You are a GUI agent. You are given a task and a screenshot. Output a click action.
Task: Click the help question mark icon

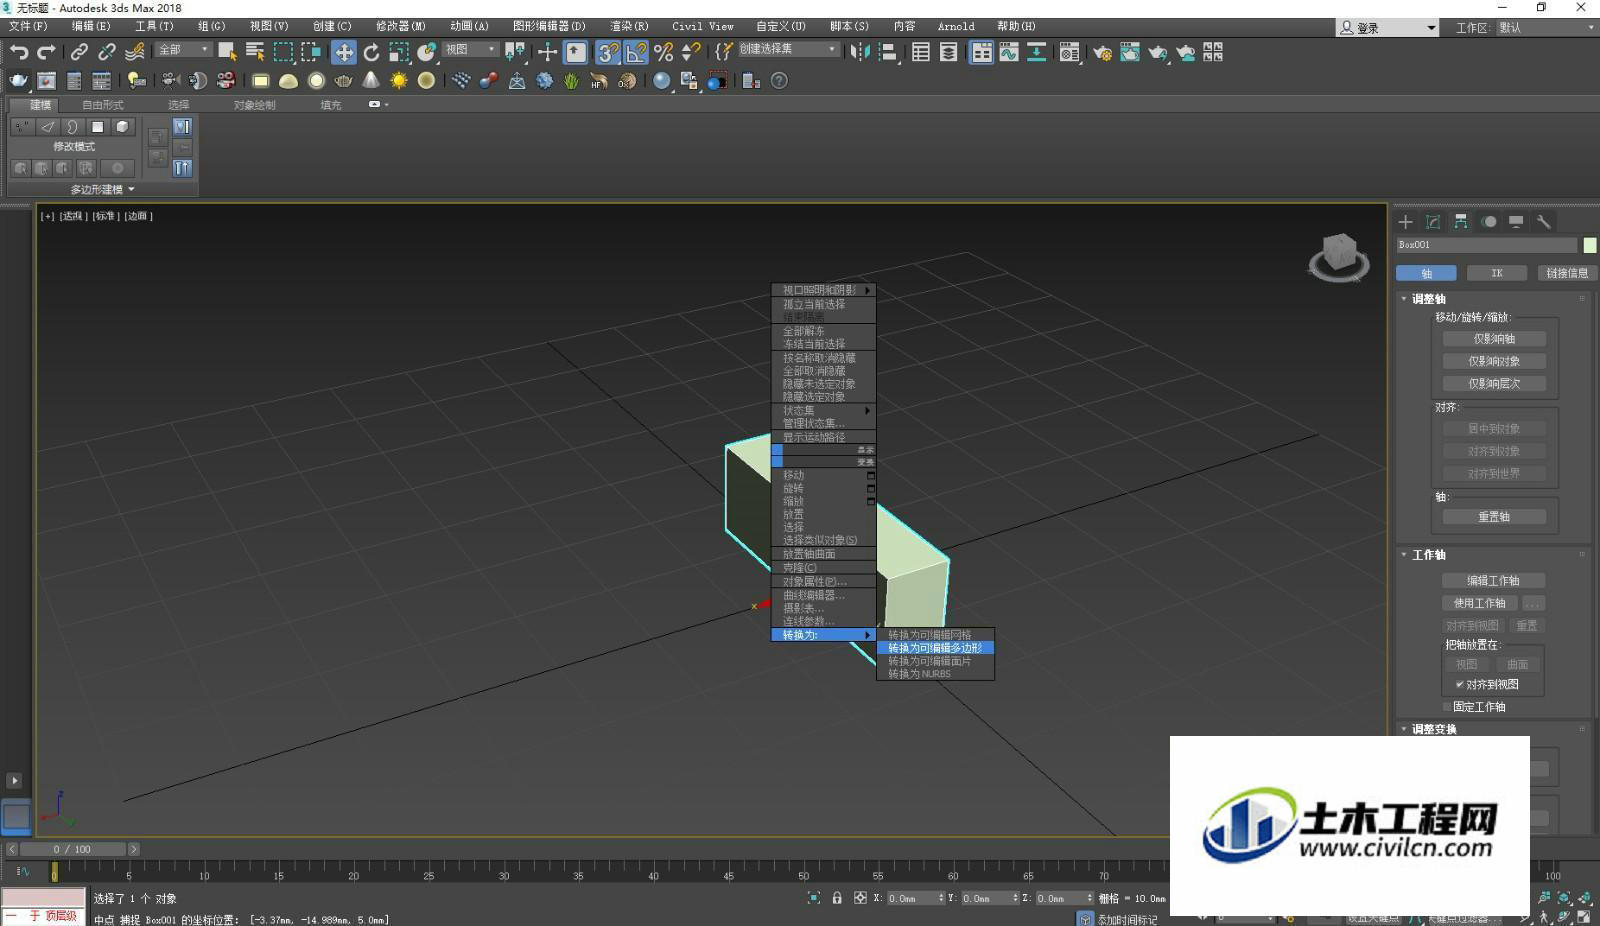pos(779,81)
